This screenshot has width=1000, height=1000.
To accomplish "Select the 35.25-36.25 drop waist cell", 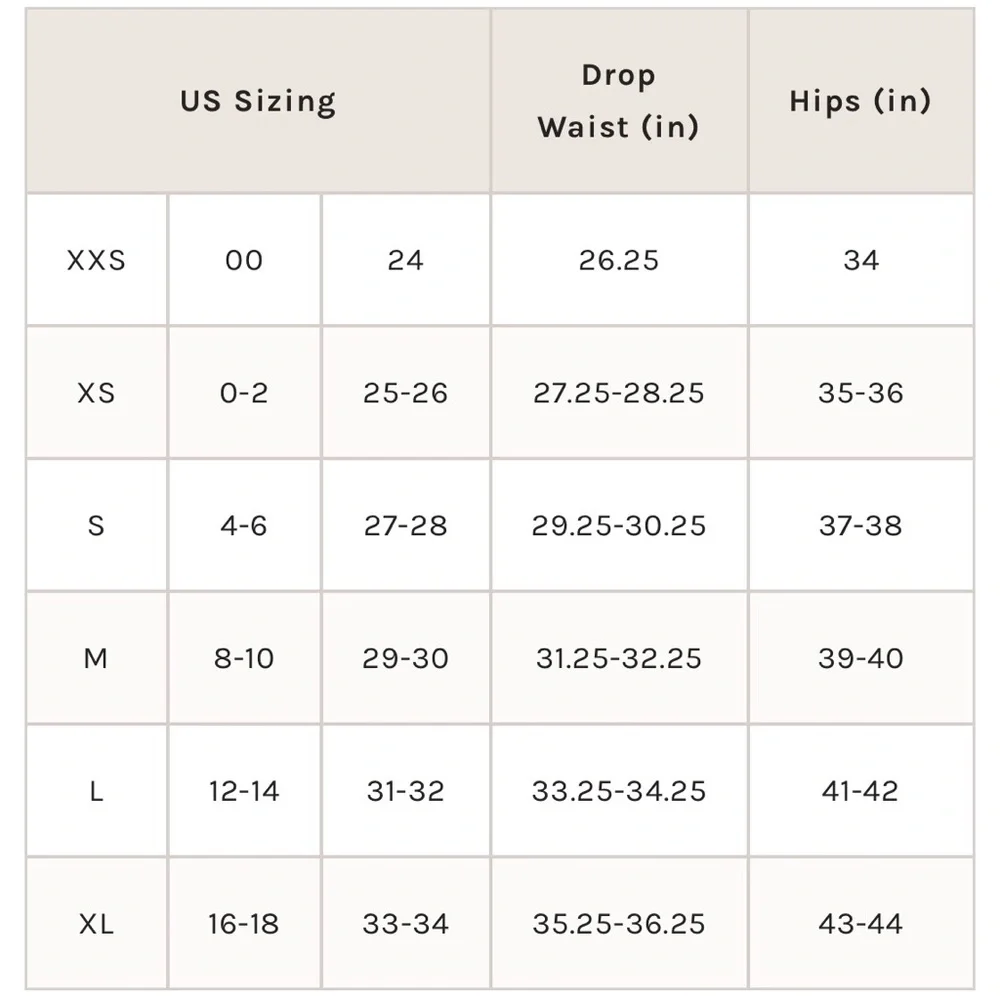I will [x=618, y=924].
